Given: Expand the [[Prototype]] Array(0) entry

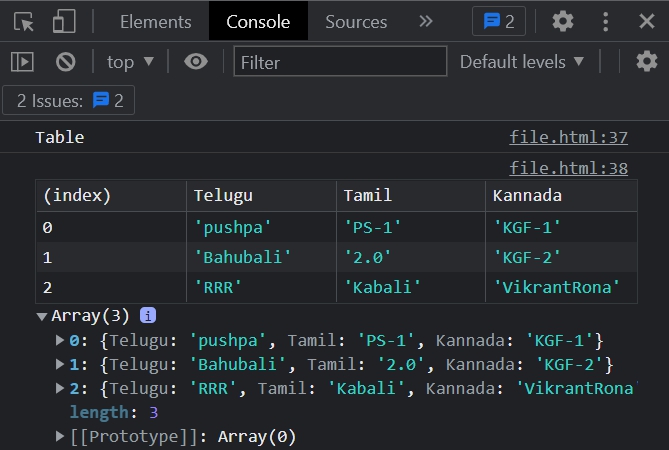Looking at the screenshot, I should coord(61,436).
